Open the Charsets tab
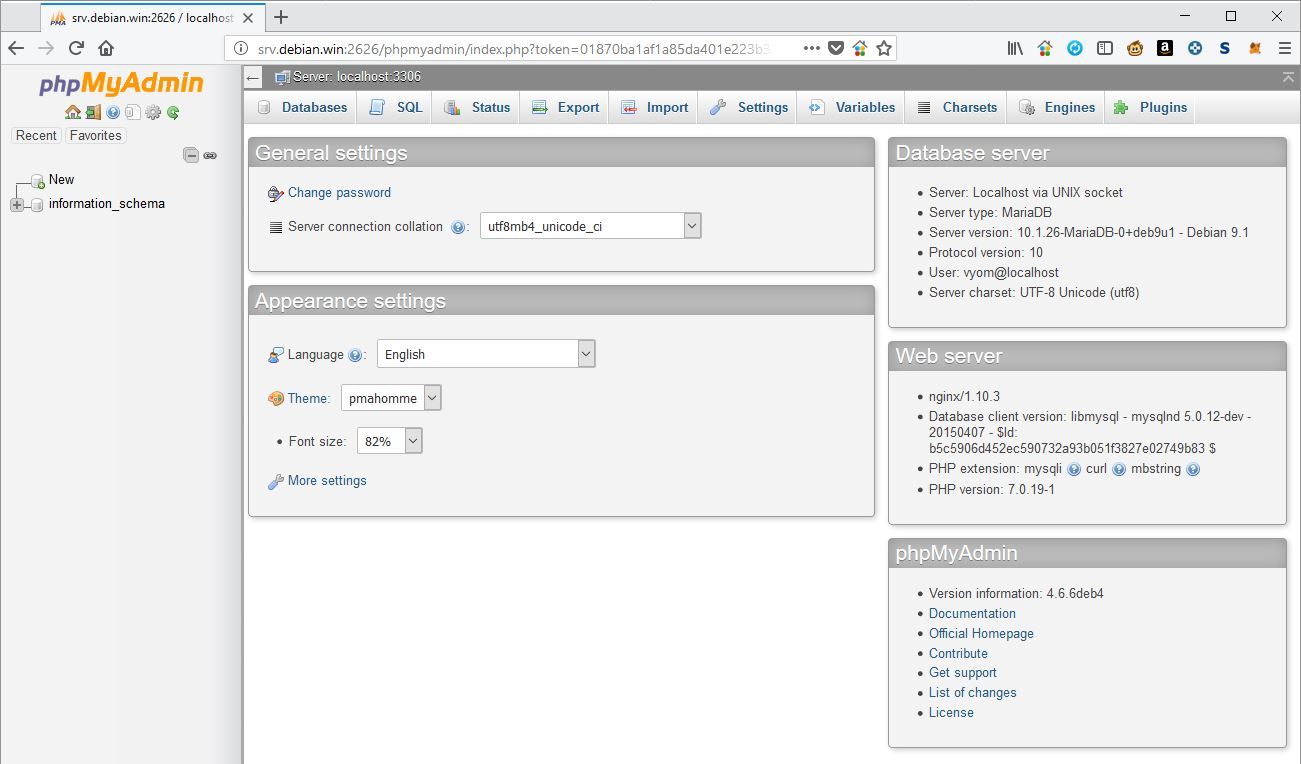The image size is (1301, 764). click(957, 107)
